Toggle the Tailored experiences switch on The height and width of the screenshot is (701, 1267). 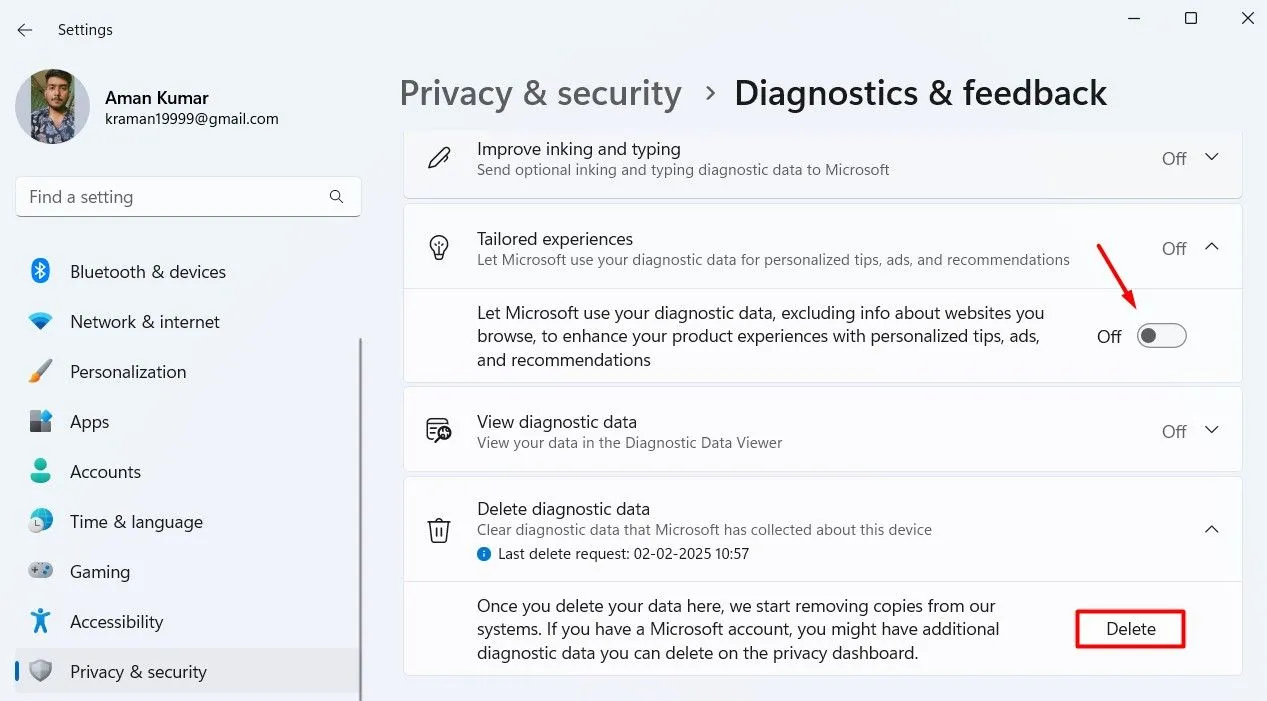1161,336
